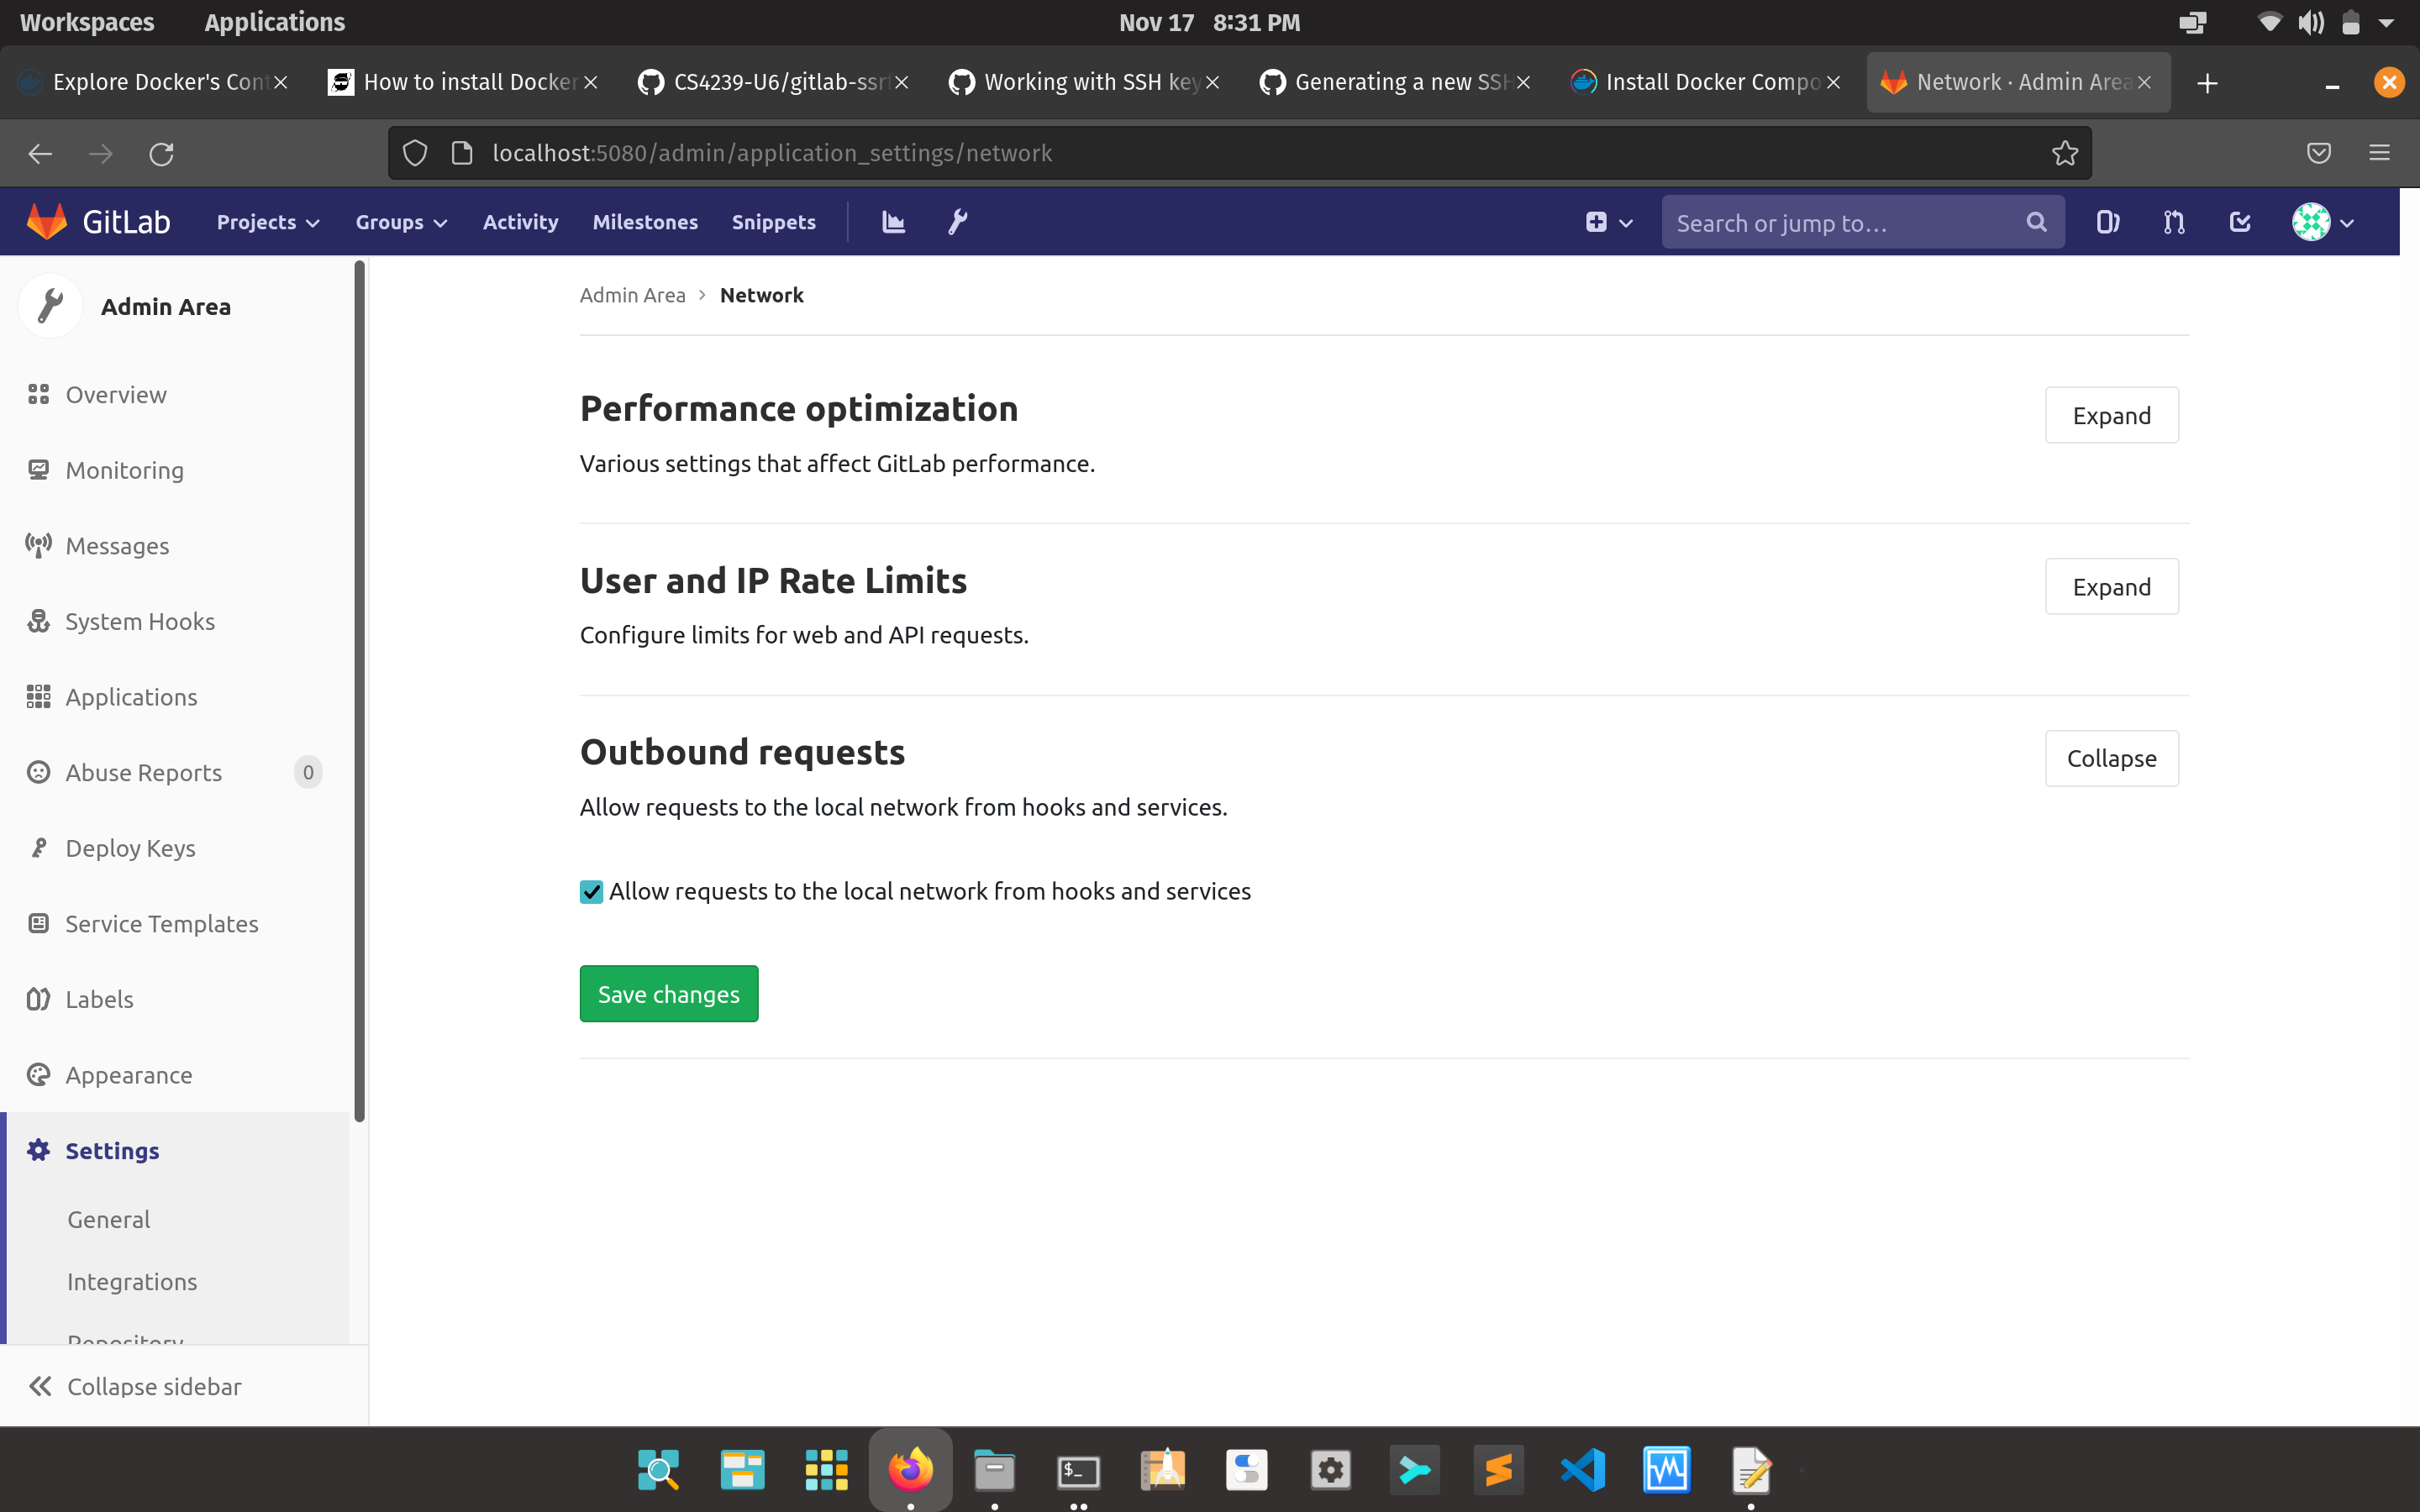The image size is (2420, 1512).
Task: Bookmark this page with the star icon
Action: click(2064, 153)
